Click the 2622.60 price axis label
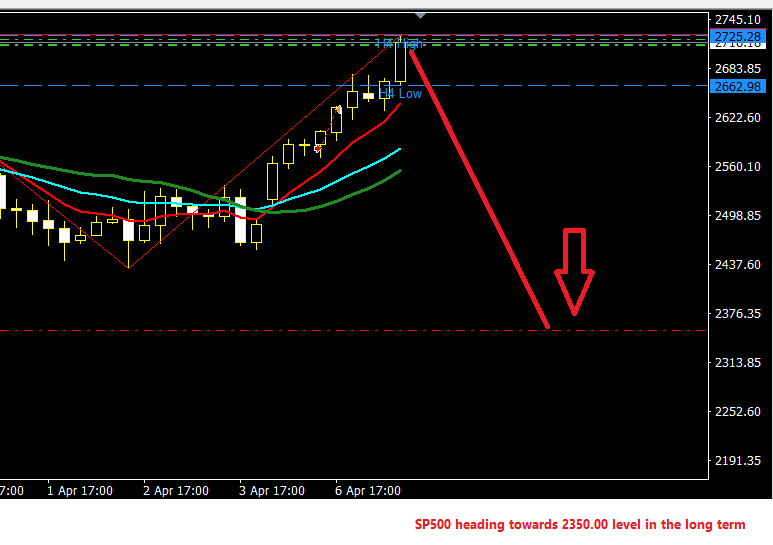 [x=738, y=118]
